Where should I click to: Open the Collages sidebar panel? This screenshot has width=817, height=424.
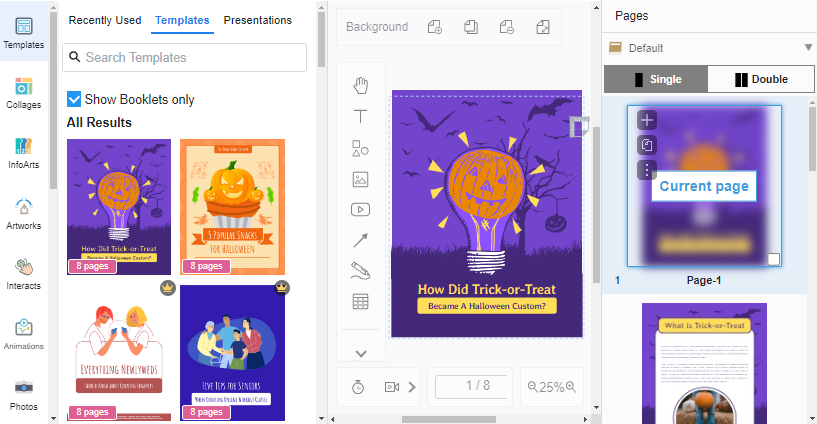tap(24, 94)
